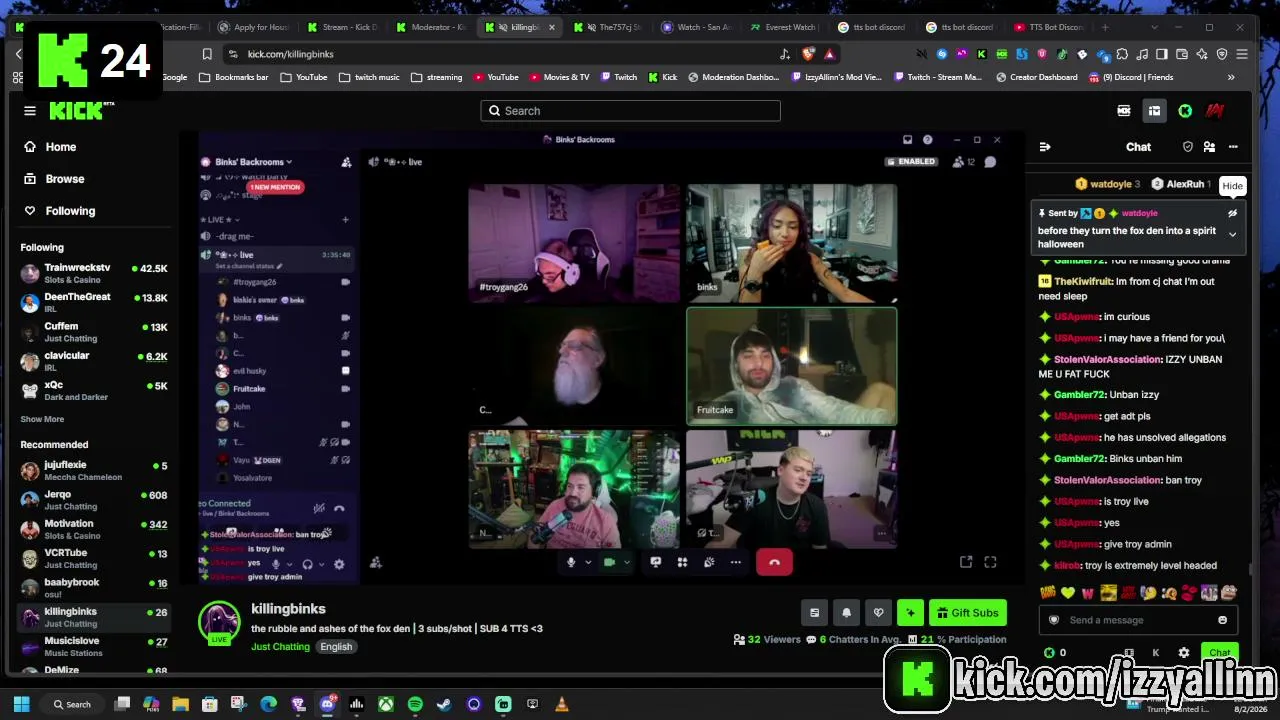
Task: Click the English language tag
Action: click(336, 647)
